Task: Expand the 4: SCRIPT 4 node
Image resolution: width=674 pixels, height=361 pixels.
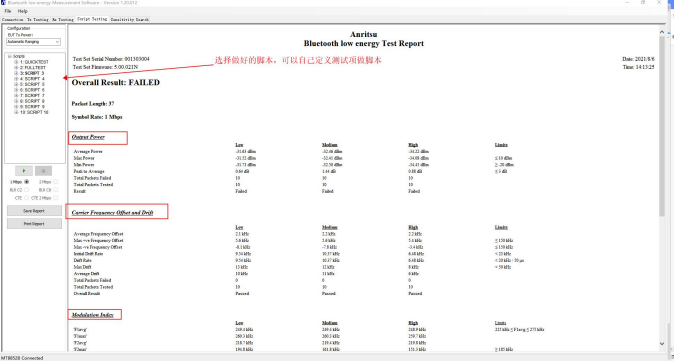Action: pyautogui.click(x=16, y=79)
